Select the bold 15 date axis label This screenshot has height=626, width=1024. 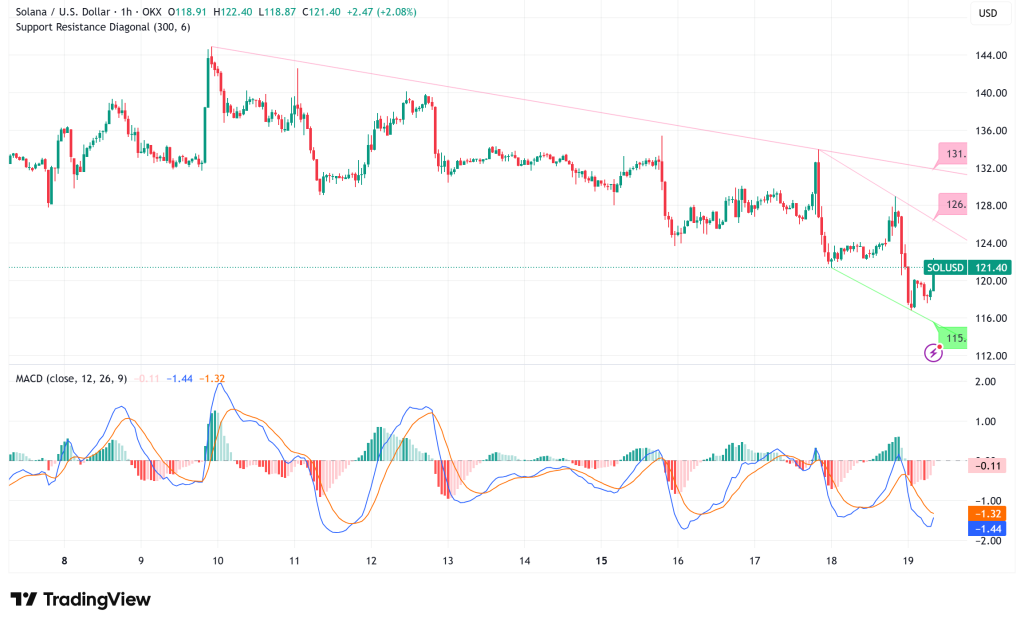pyautogui.click(x=602, y=561)
